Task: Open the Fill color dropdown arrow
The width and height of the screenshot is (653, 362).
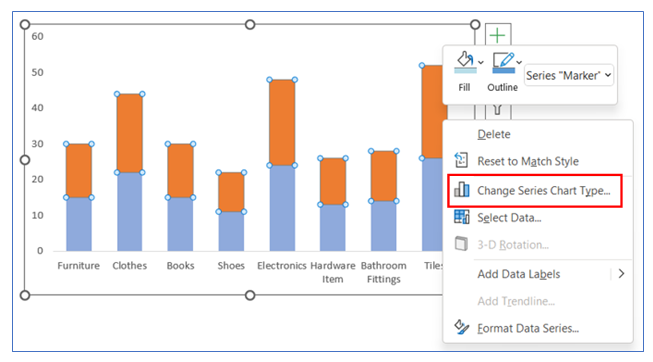Action: [481, 62]
